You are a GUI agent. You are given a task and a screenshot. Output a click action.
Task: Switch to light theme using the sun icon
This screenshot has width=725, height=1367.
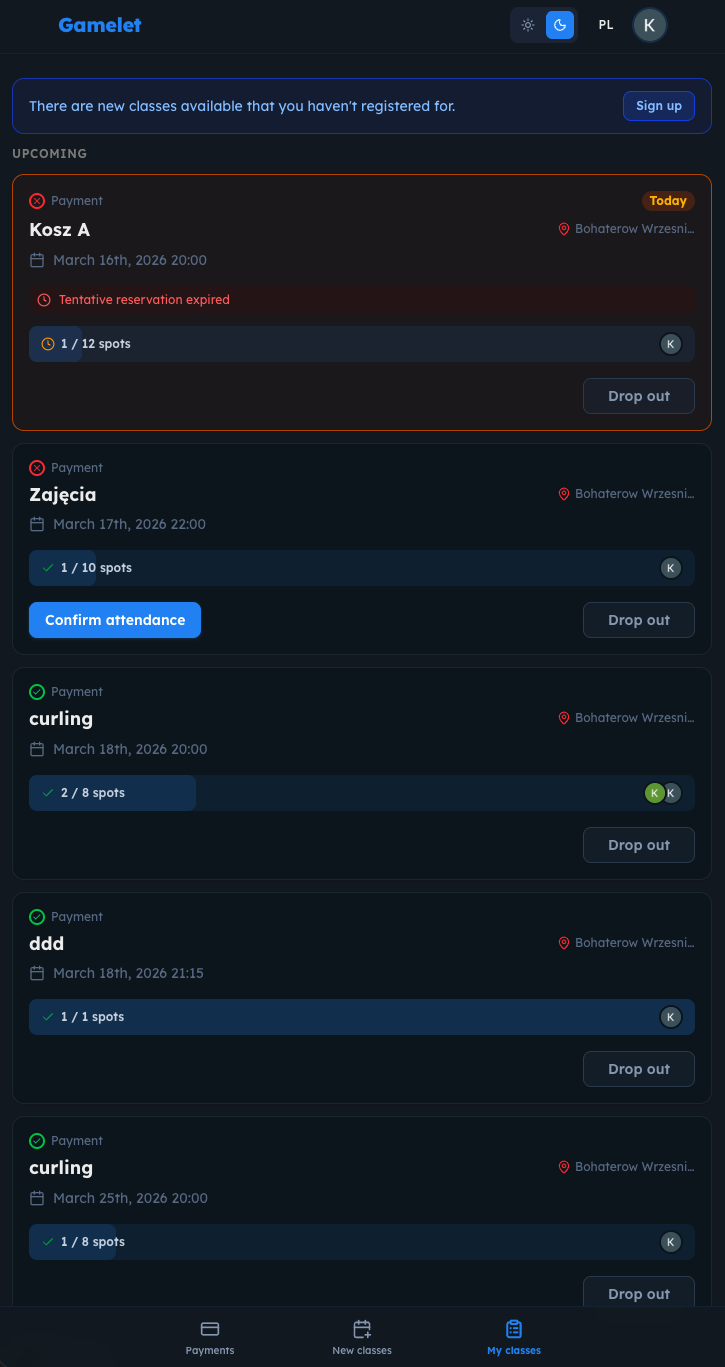(x=528, y=25)
